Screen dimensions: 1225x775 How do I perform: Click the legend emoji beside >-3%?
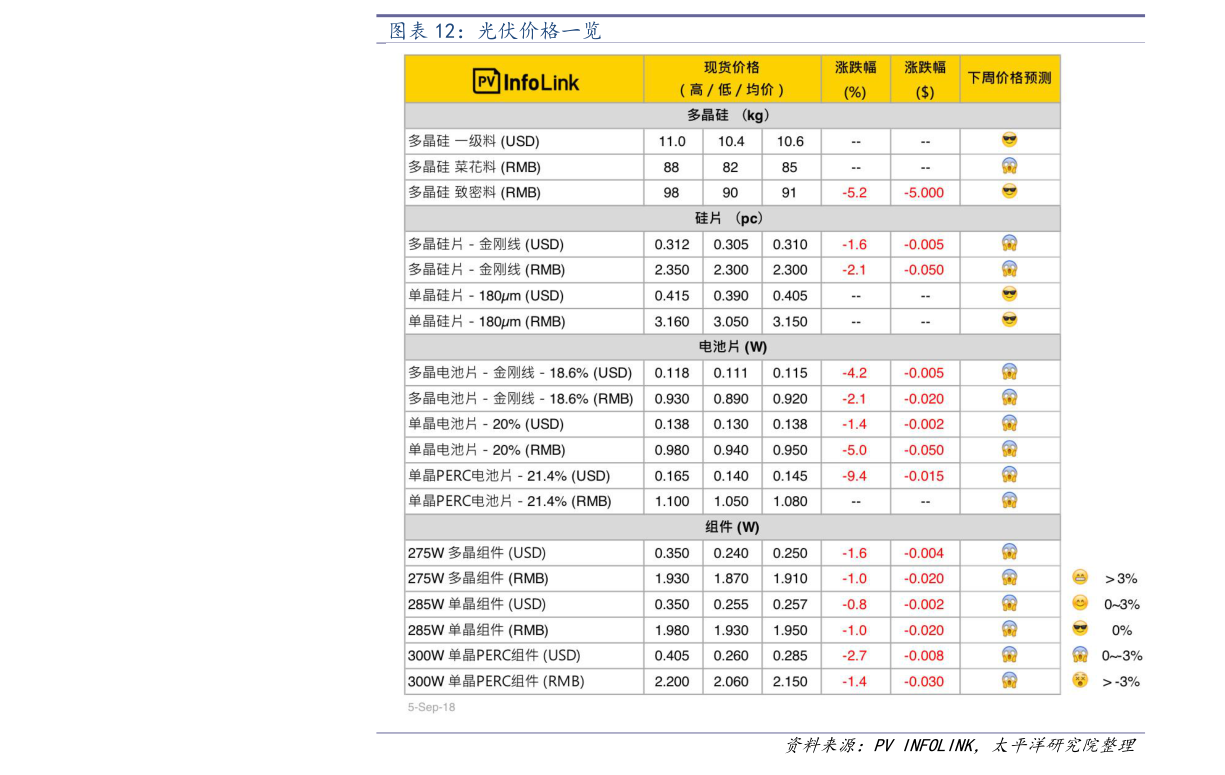1080,681
